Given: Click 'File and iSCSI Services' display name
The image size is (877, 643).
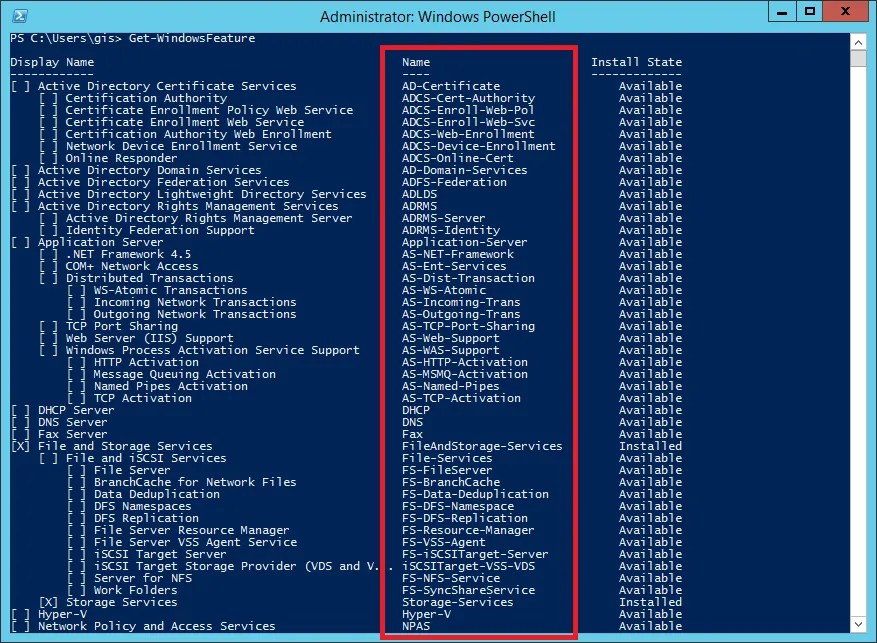Looking at the screenshot, I should (146, 458).
